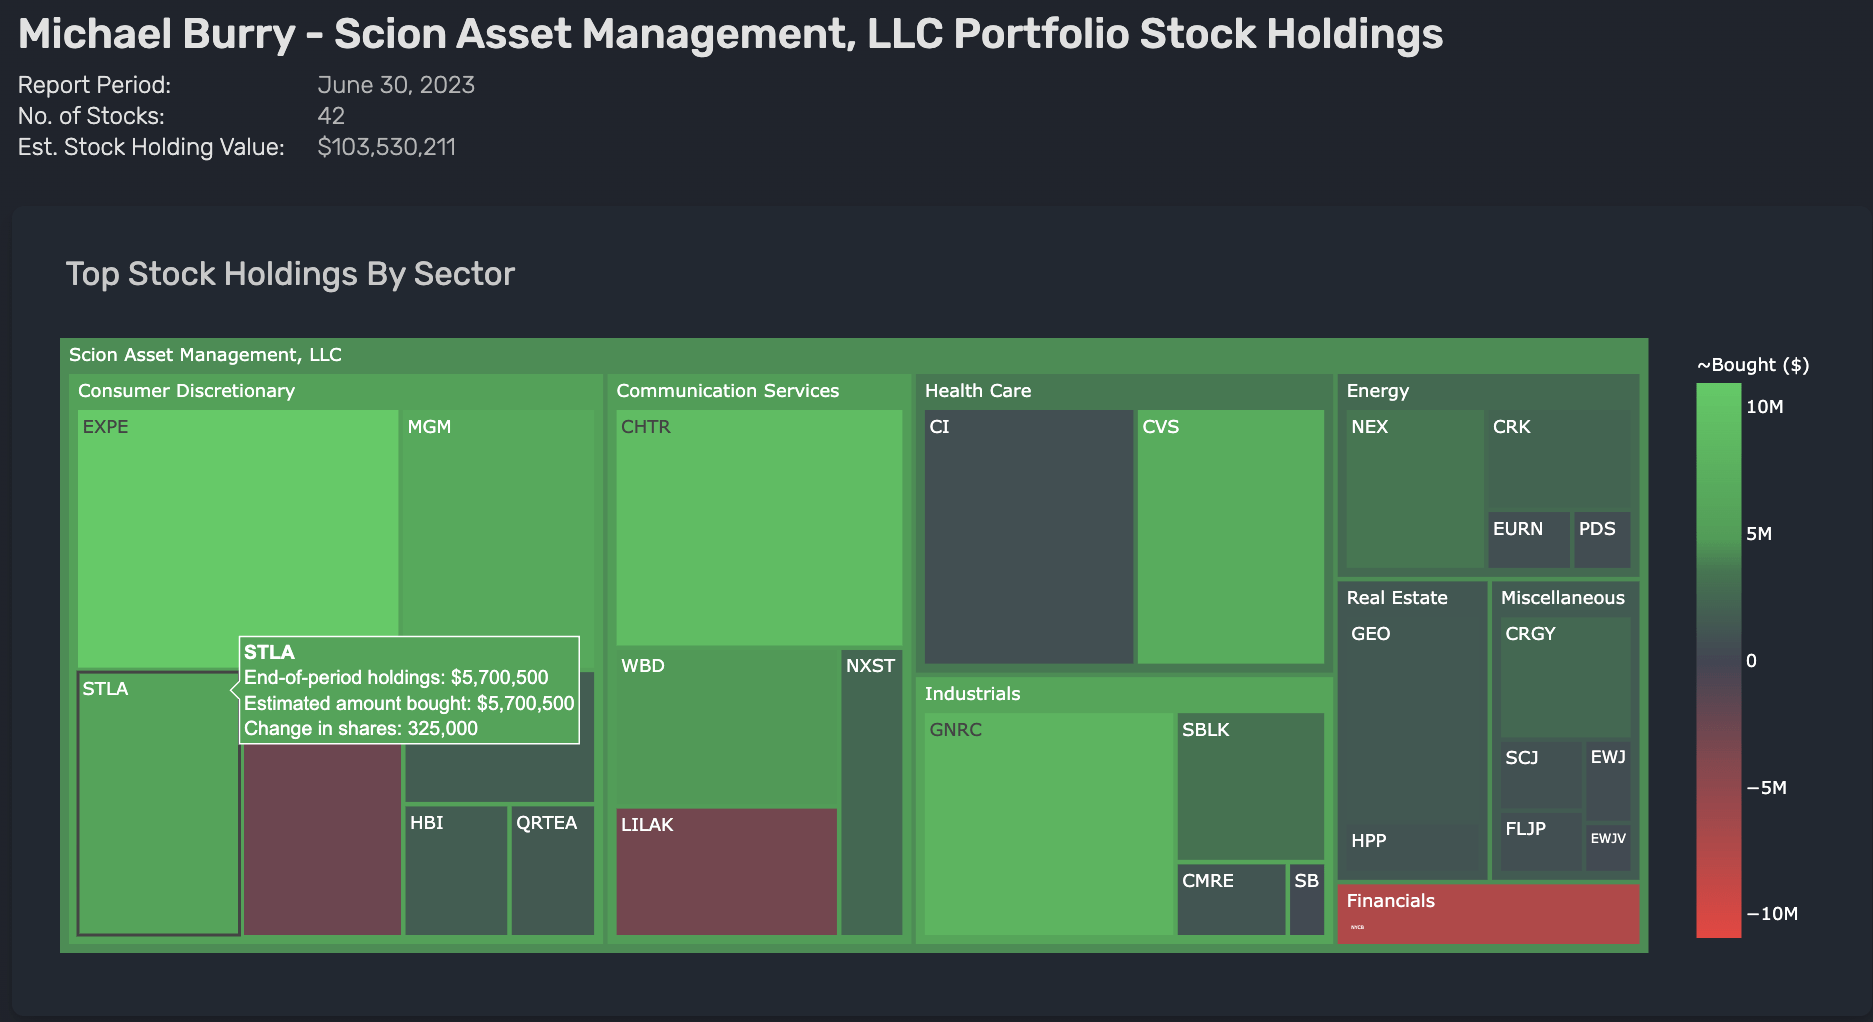
Task: Select the QRTEA stock tile
Action: [552, 871]
